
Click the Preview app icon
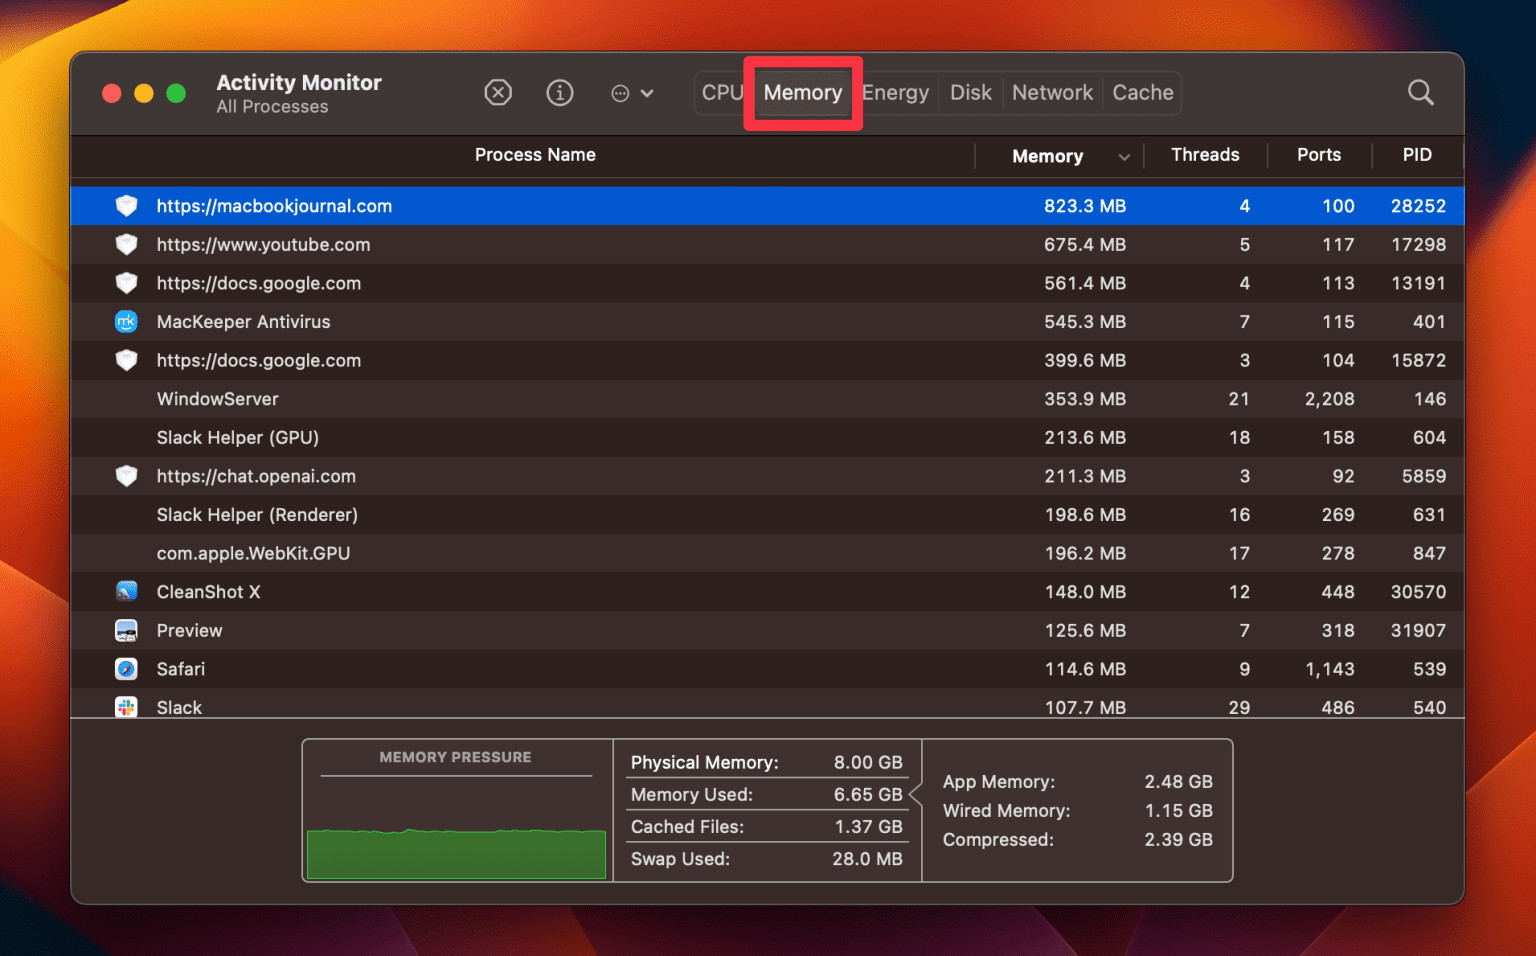point(126,630)
